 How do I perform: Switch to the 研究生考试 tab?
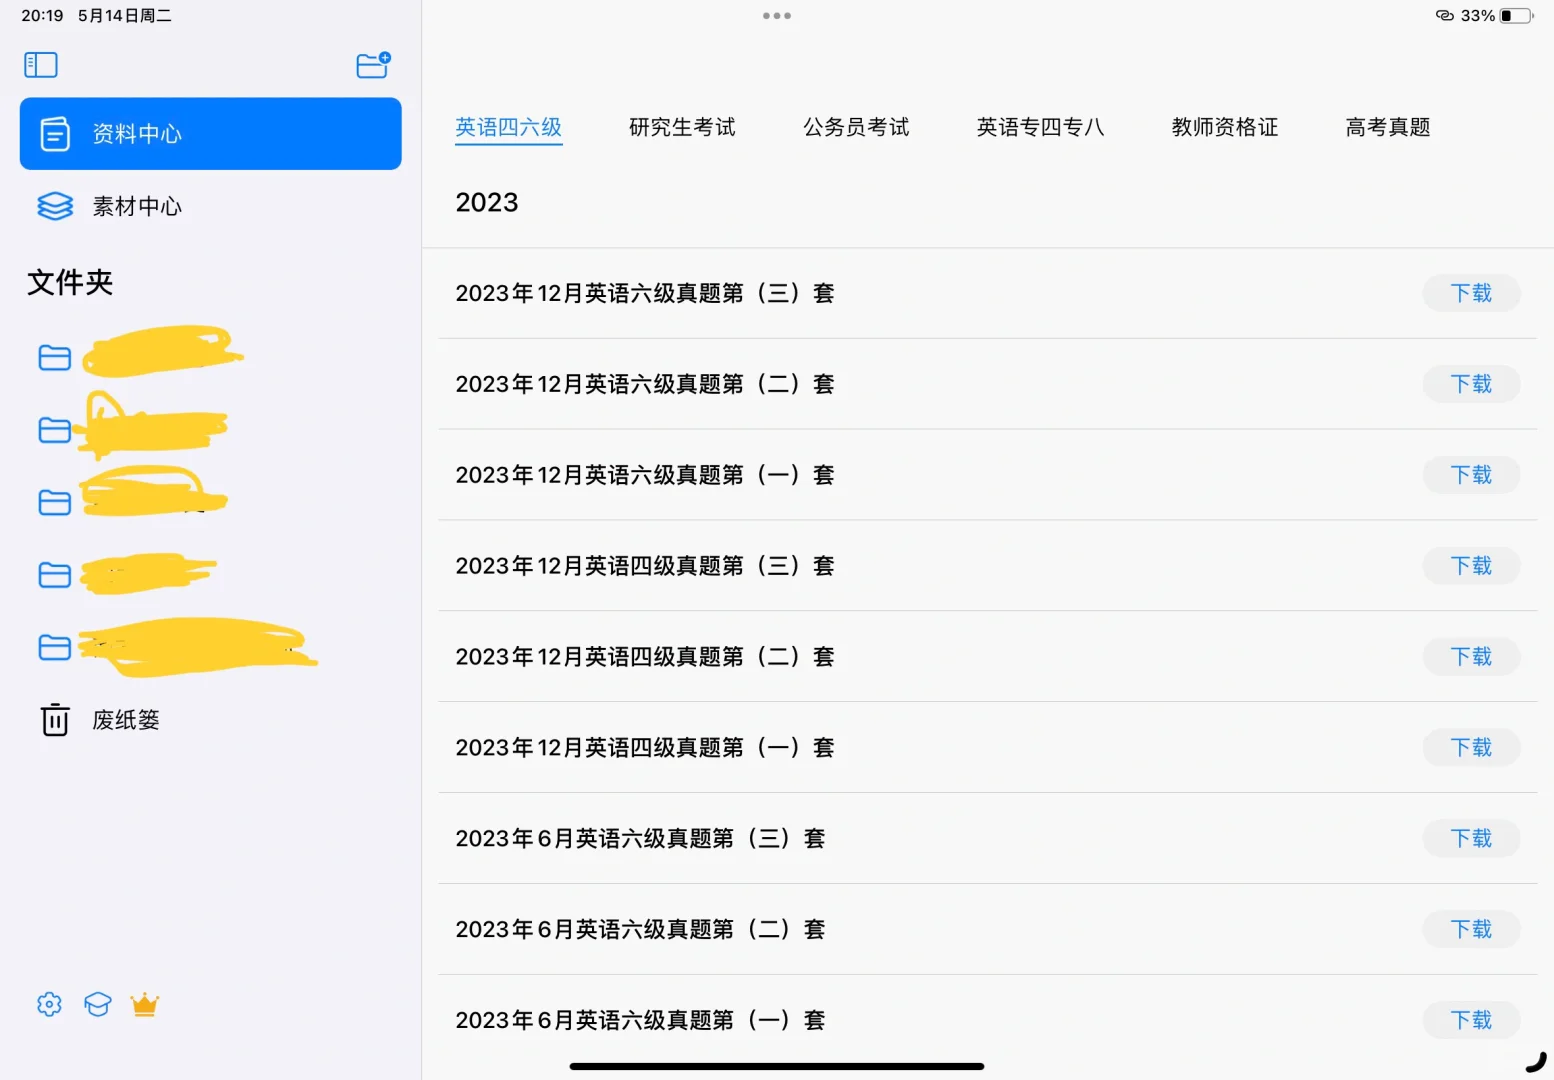pos(681,127)
